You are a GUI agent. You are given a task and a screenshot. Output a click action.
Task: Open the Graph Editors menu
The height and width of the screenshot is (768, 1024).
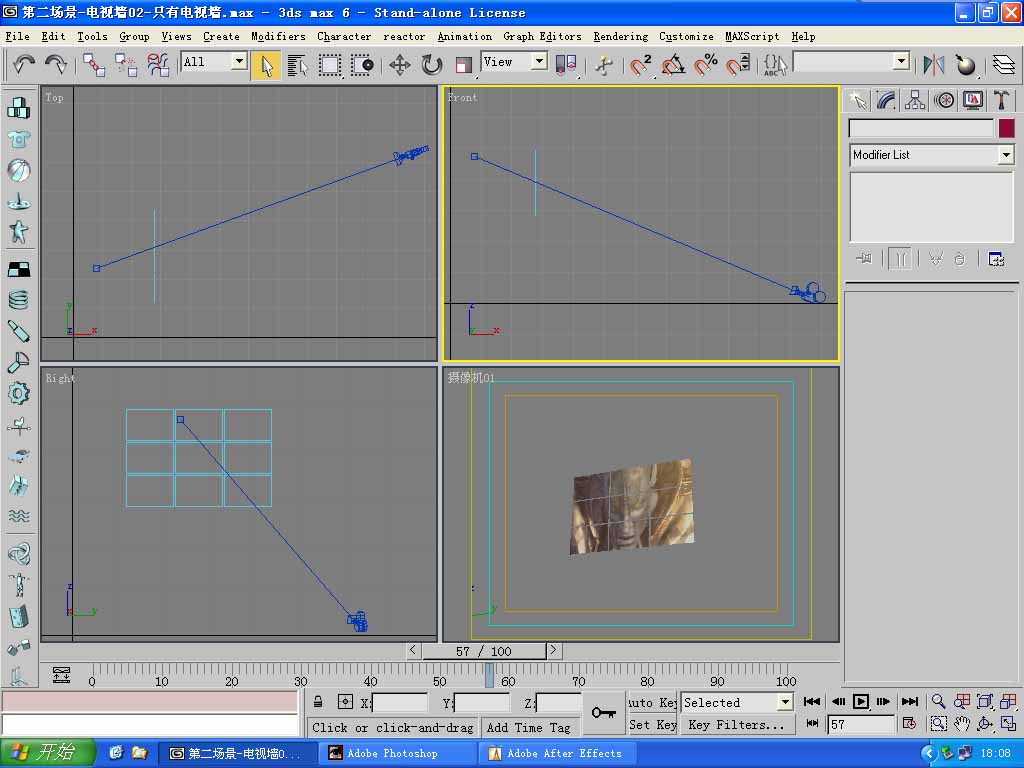click(542, 37)
